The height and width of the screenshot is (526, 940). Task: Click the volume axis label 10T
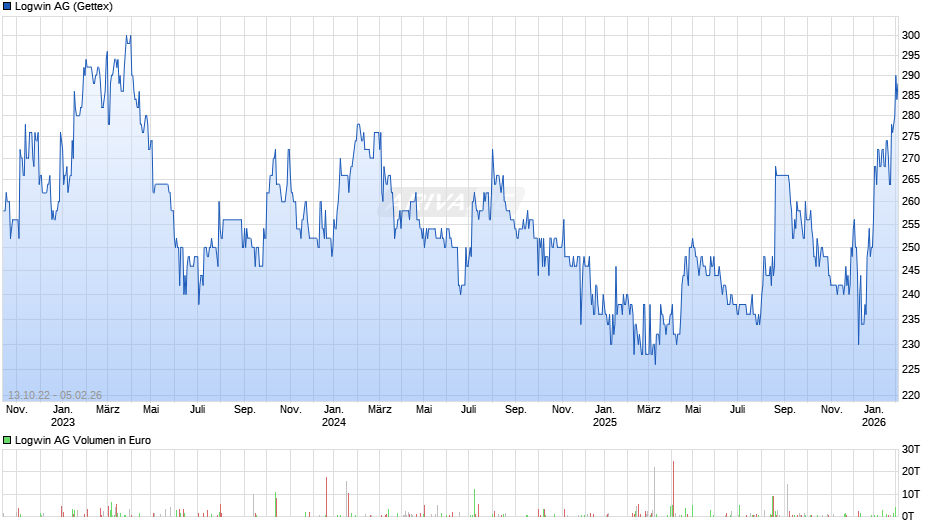click(911, 494)
